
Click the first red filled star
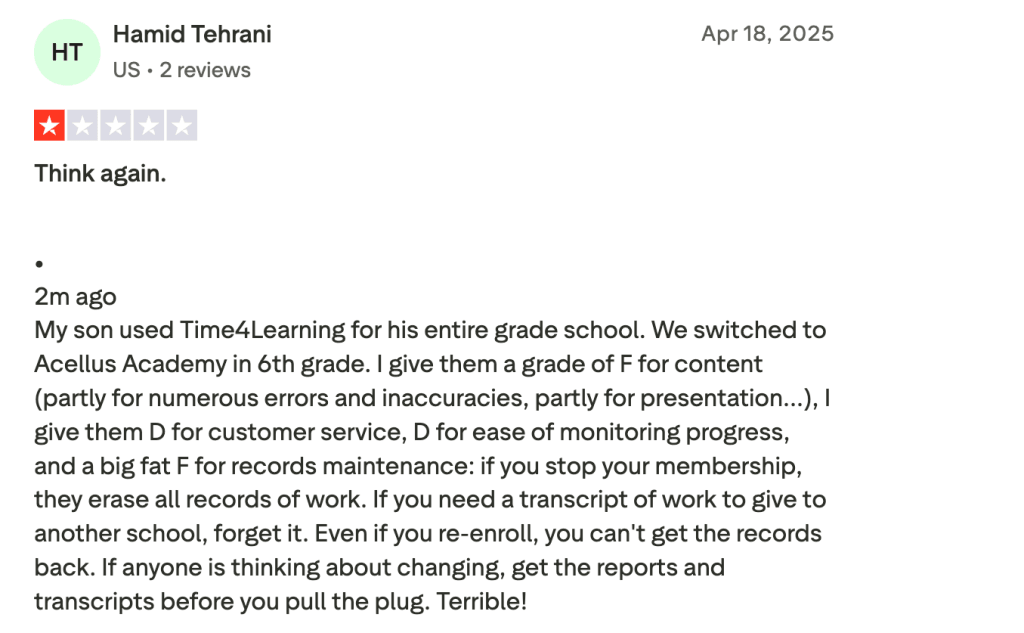49,126
